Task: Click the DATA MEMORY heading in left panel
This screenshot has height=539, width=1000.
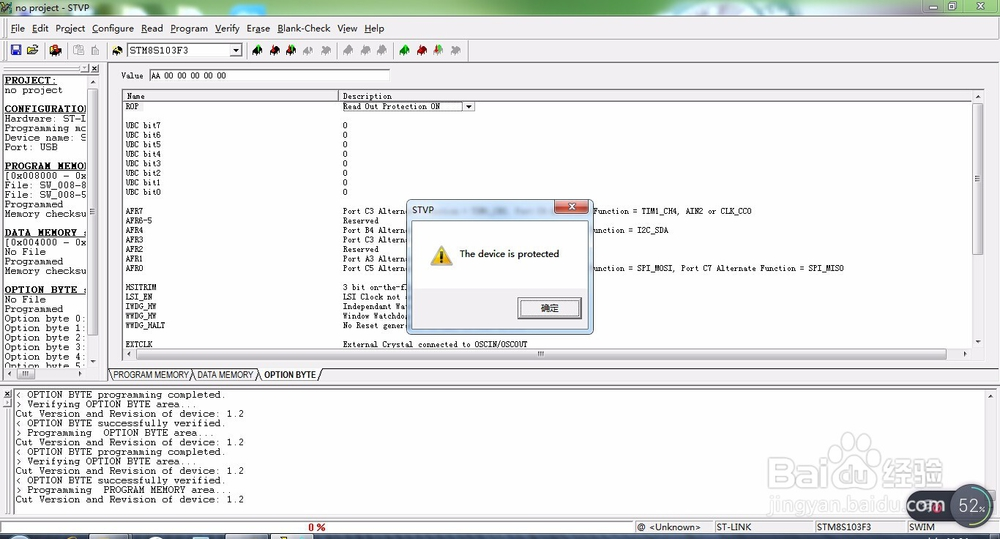Action: [x=45, y=233]
